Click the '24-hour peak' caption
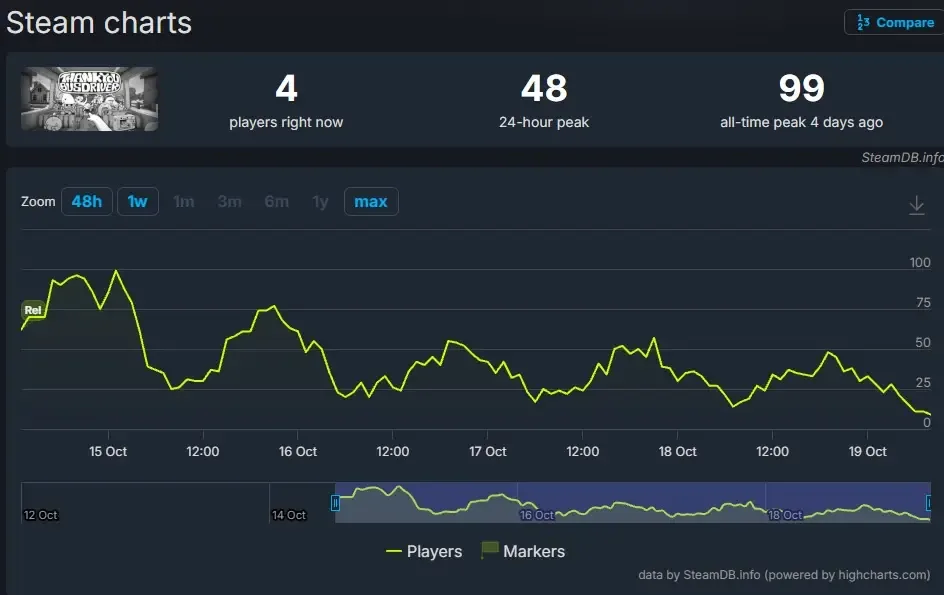The width and height of the screenshot is (944, 595). tap(544, 122)
